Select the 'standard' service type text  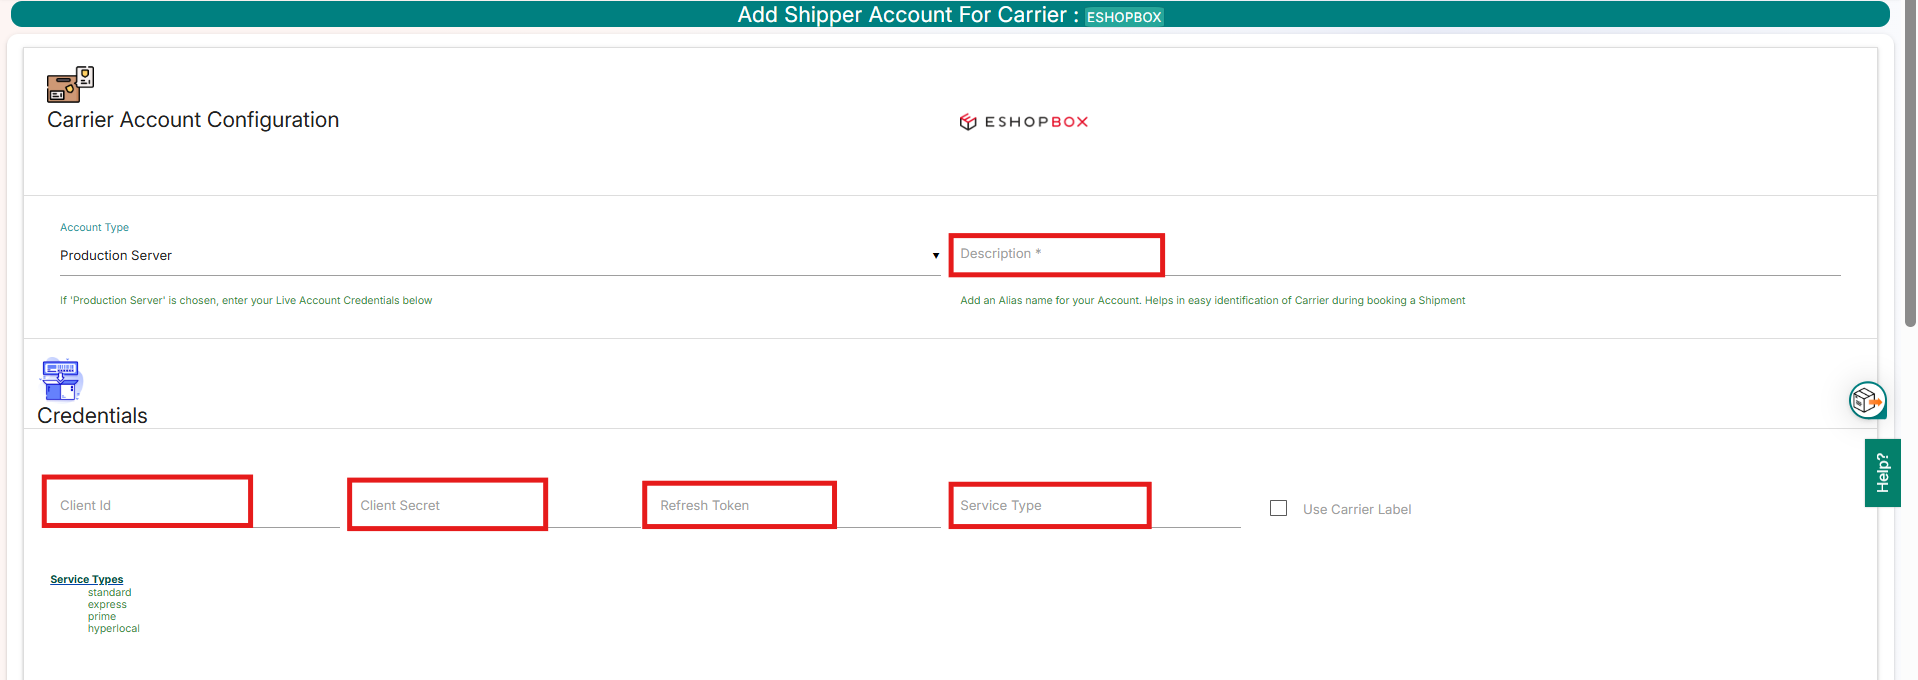pyautogui.click(x=109, y=592)
